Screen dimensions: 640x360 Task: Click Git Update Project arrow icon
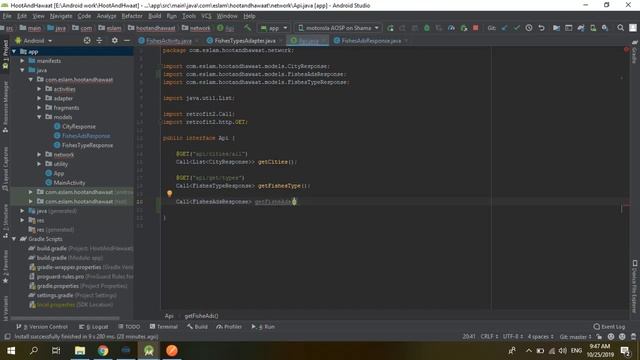pyautogui.click(x=504, y=28)
